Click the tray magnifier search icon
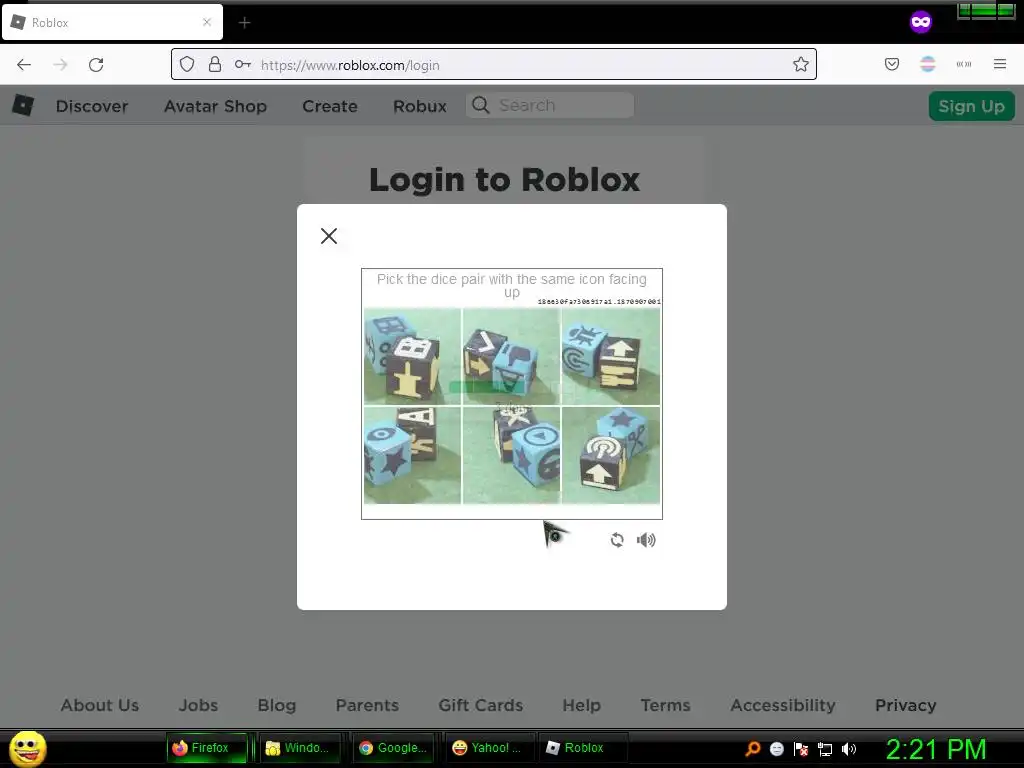 (x=752, y=748)
